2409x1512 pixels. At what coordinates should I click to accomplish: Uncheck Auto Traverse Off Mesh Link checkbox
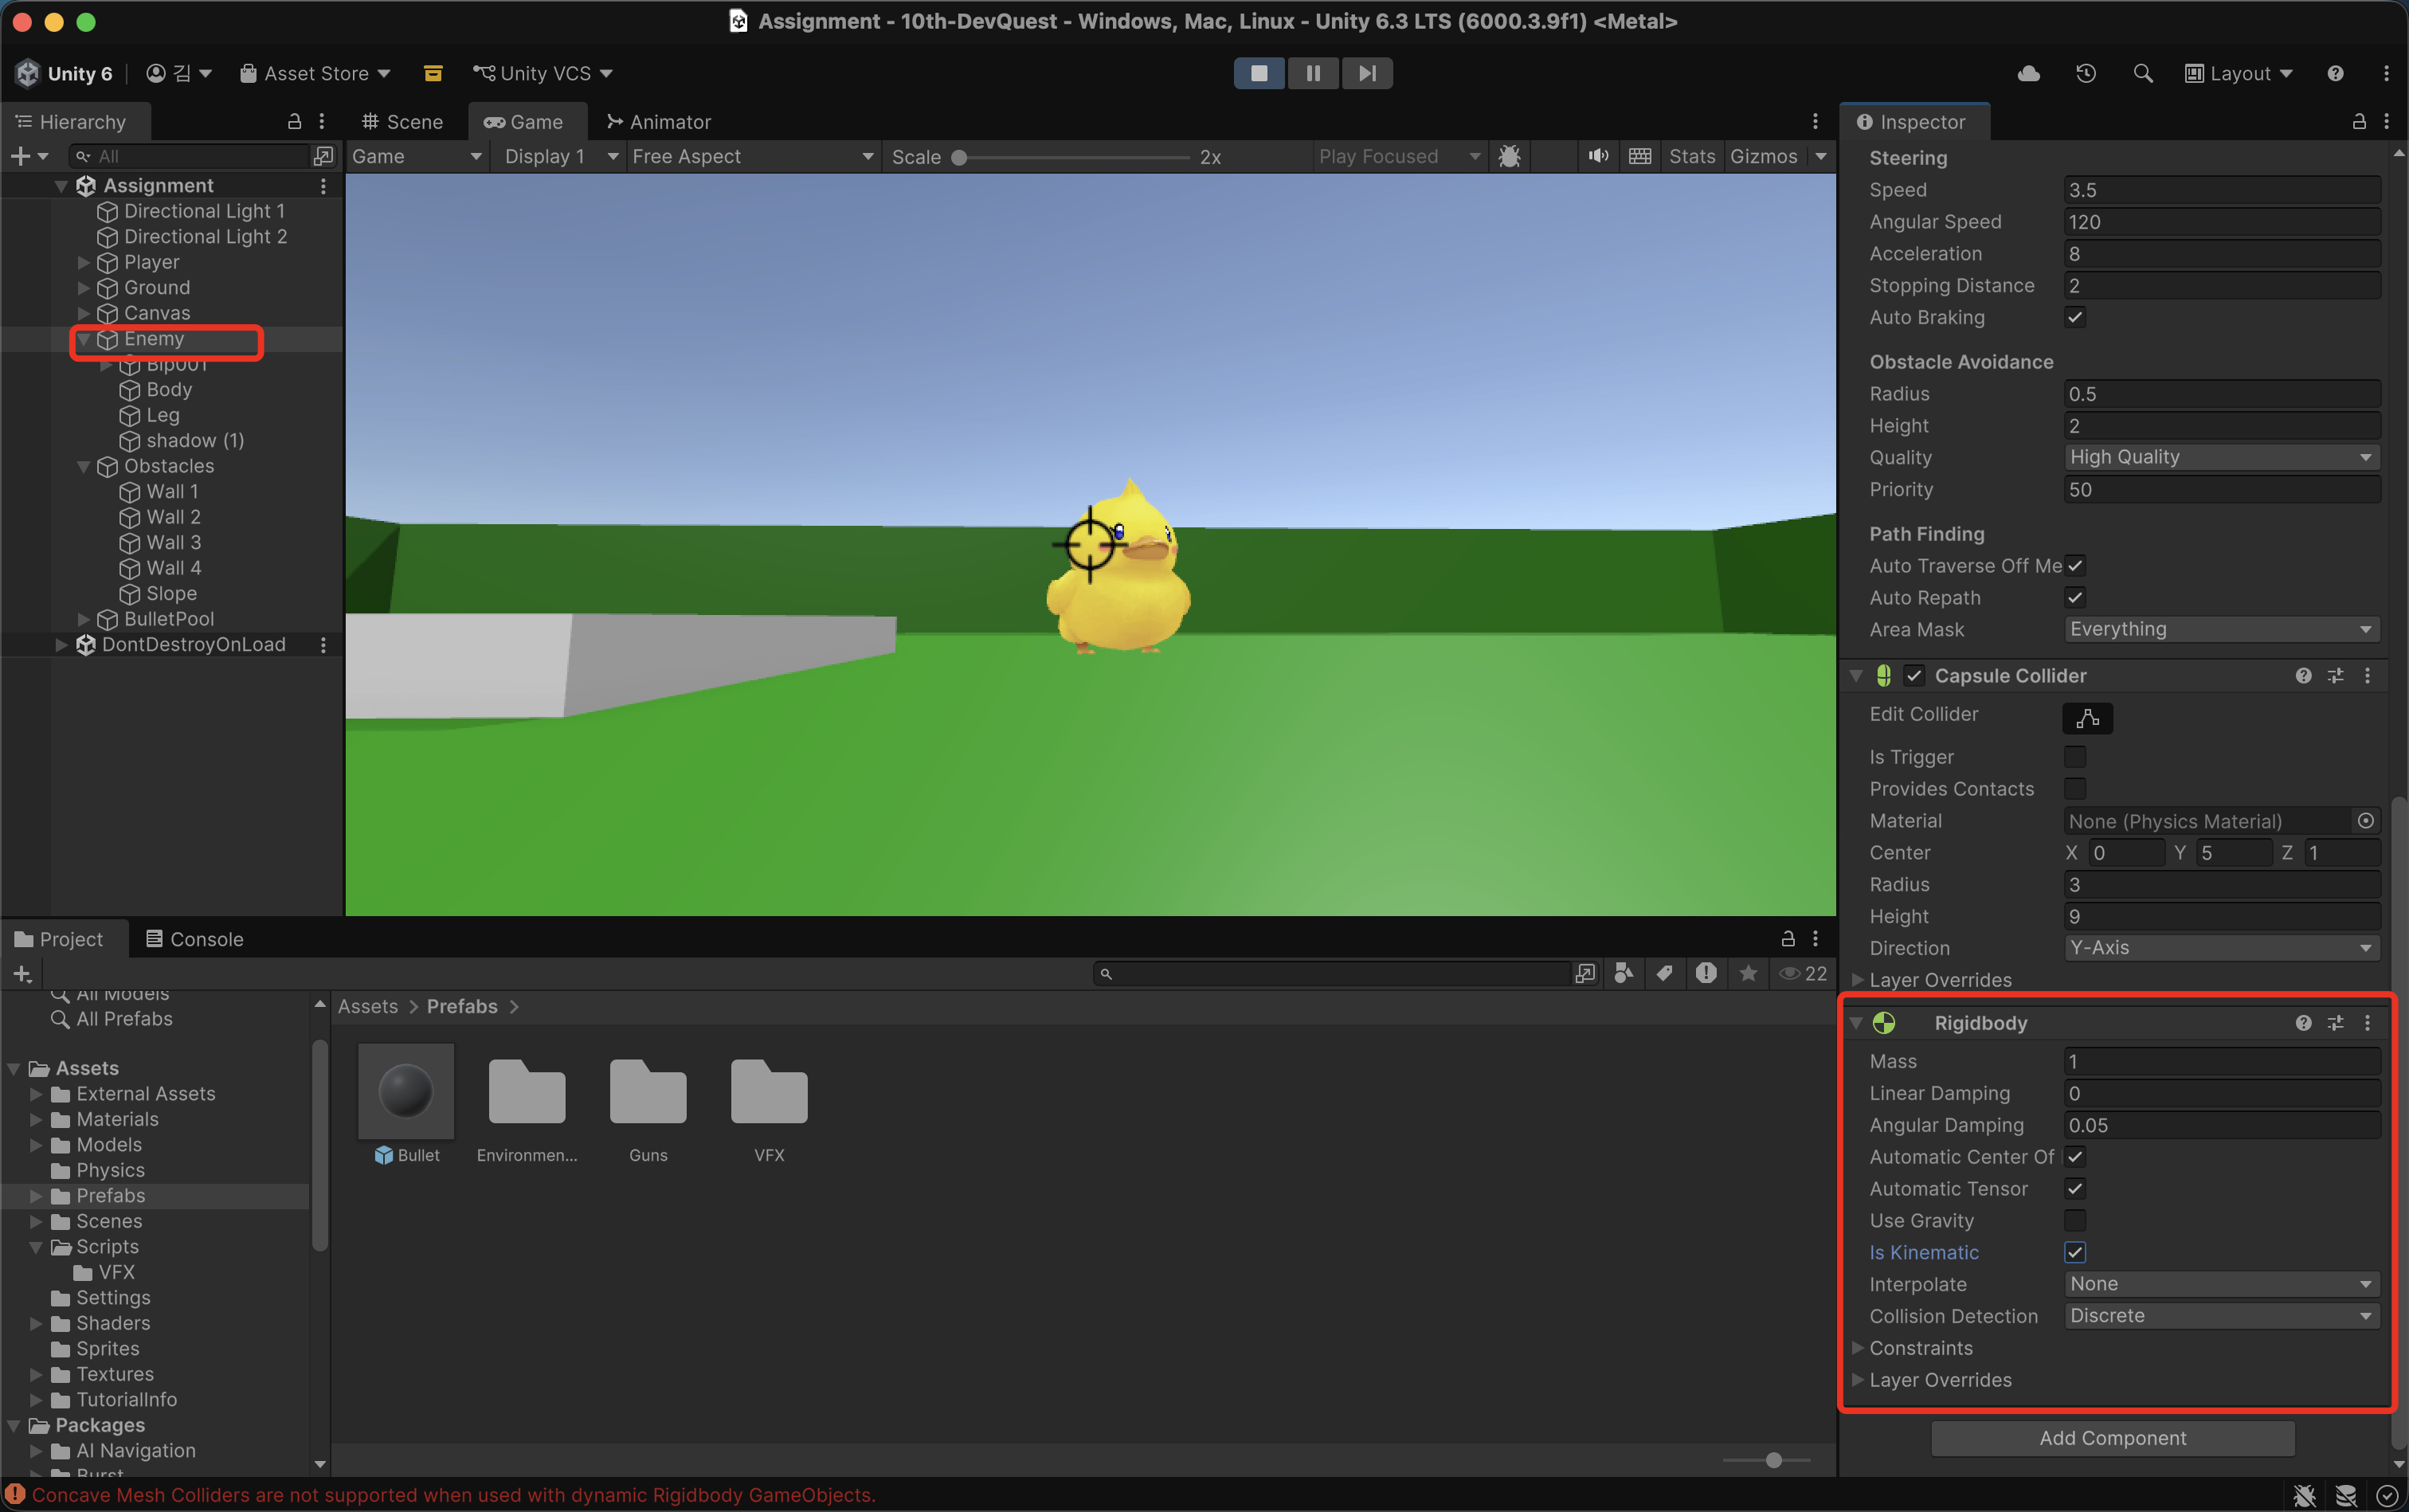[2075, 565]
